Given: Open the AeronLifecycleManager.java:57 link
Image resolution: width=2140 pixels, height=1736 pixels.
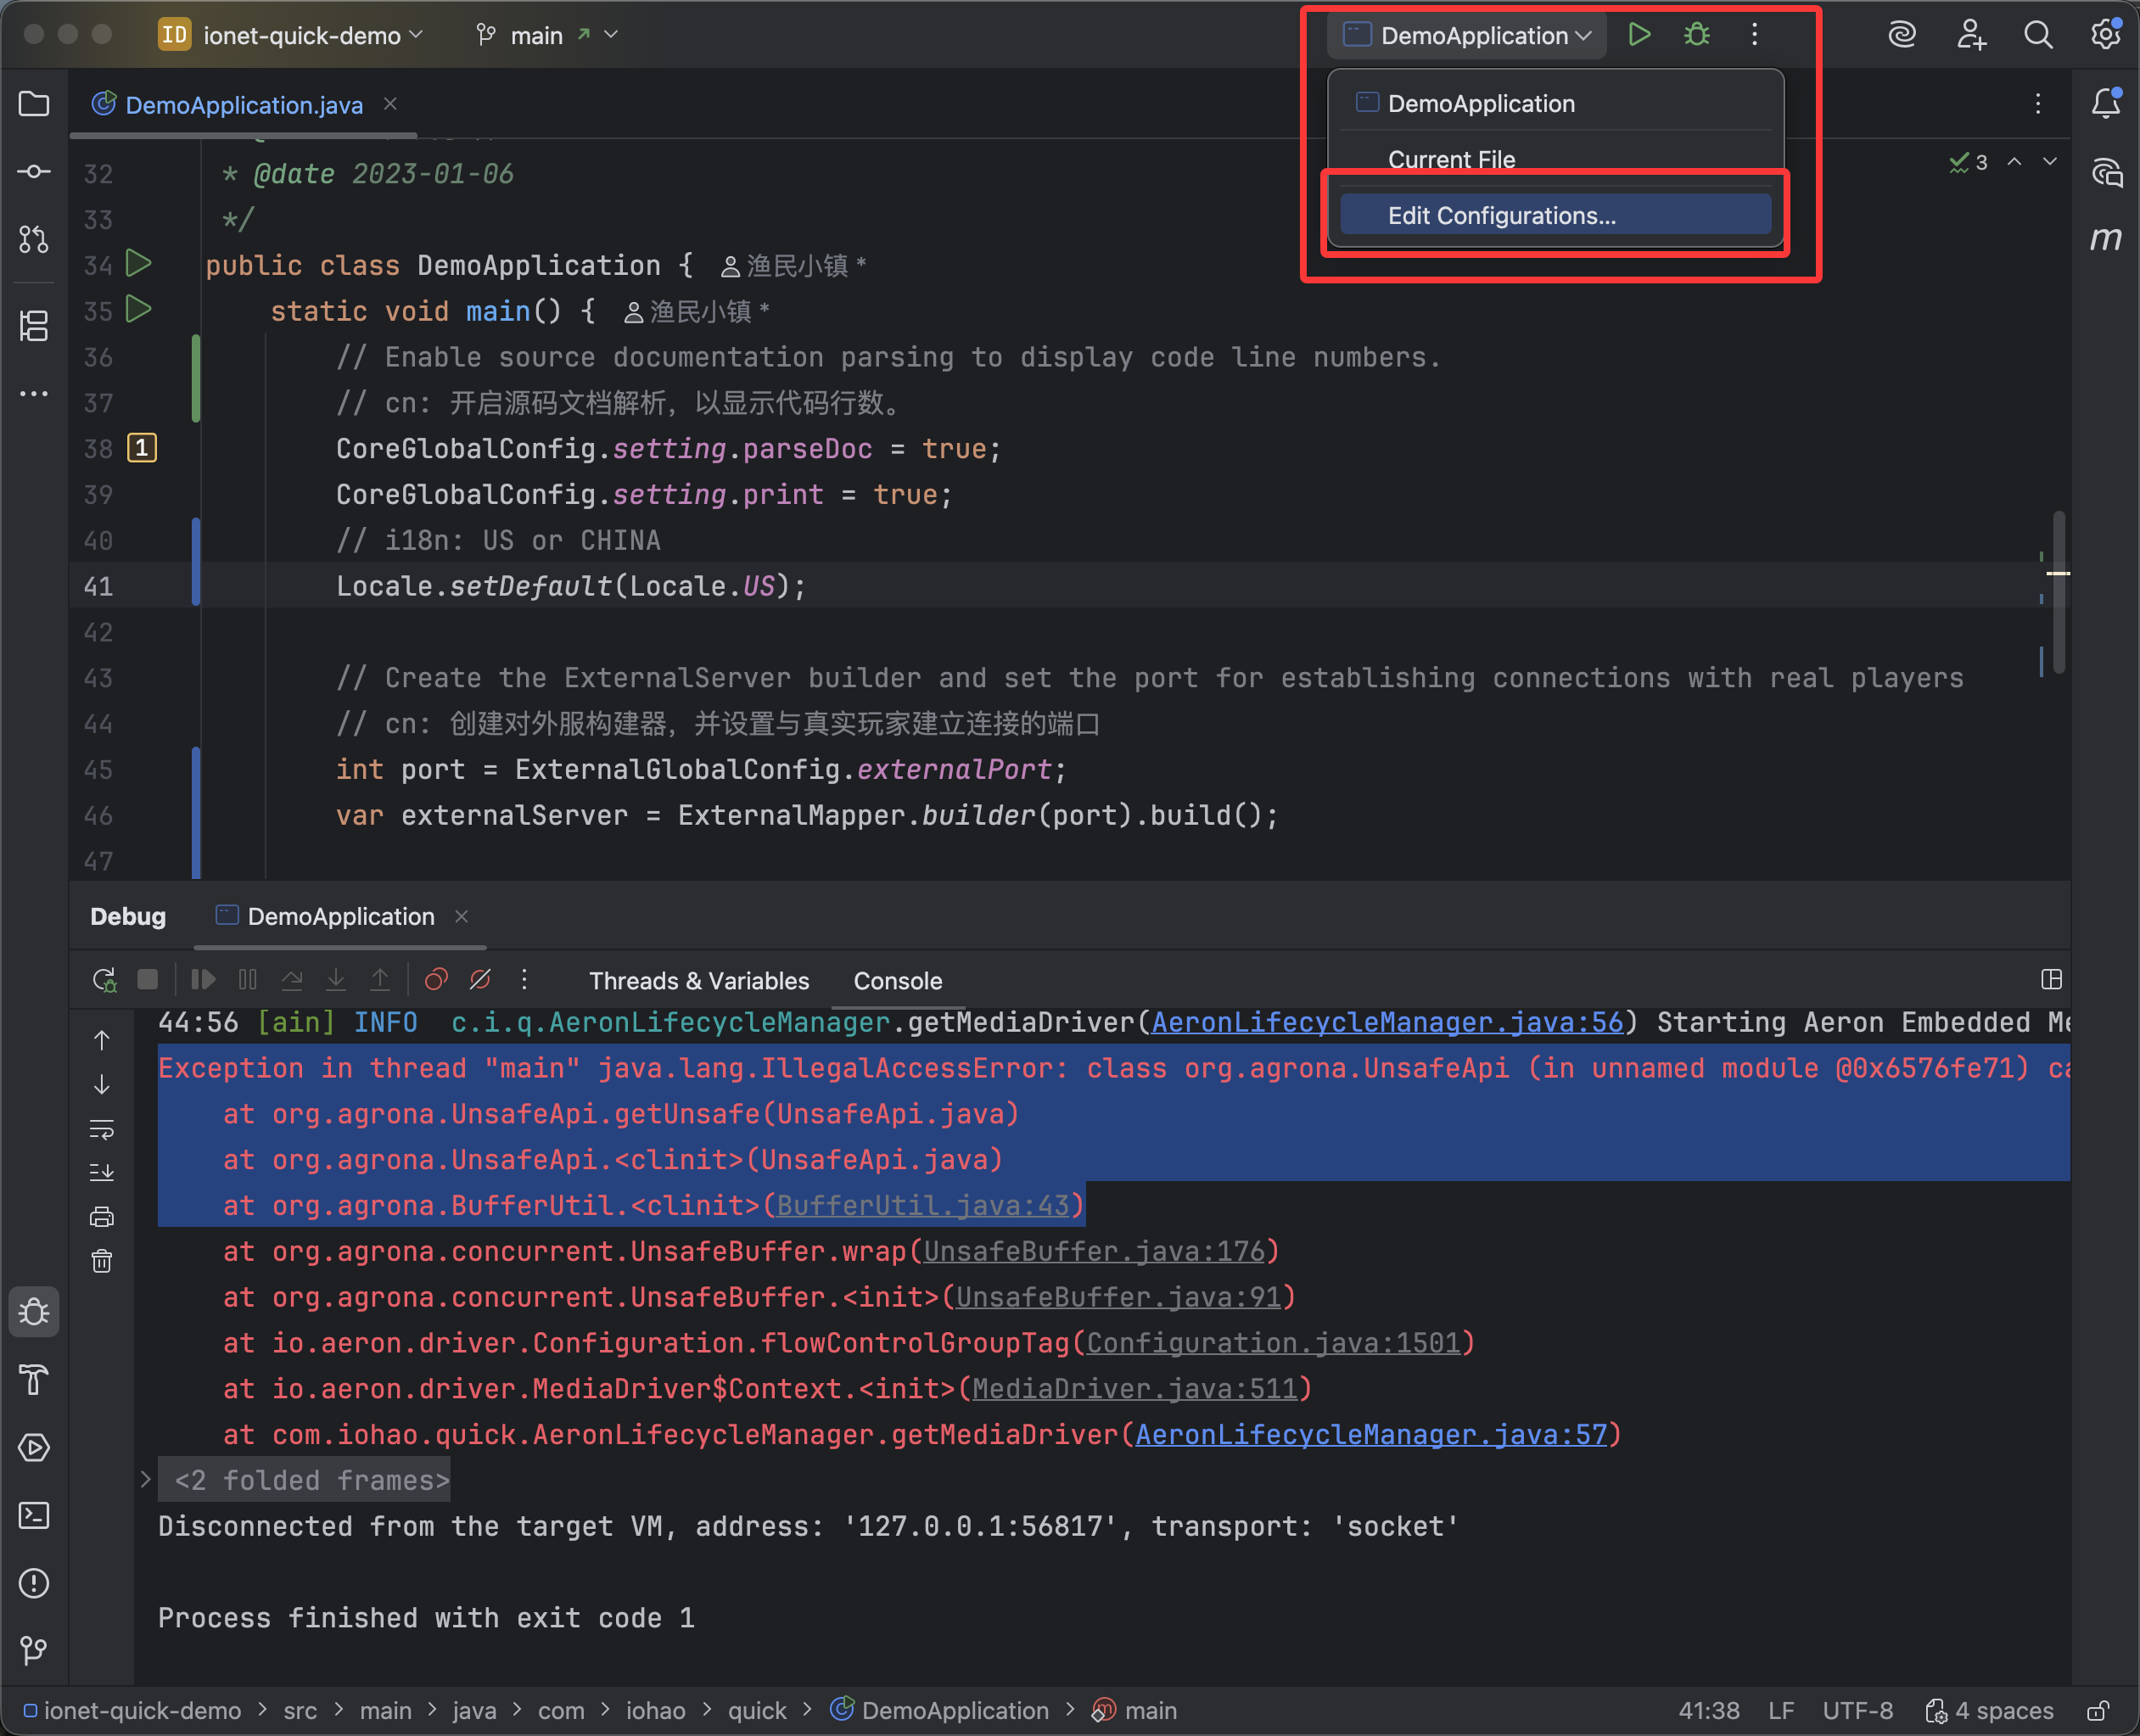Looking at the screenshot, I should click(x=1370, y=1435).
